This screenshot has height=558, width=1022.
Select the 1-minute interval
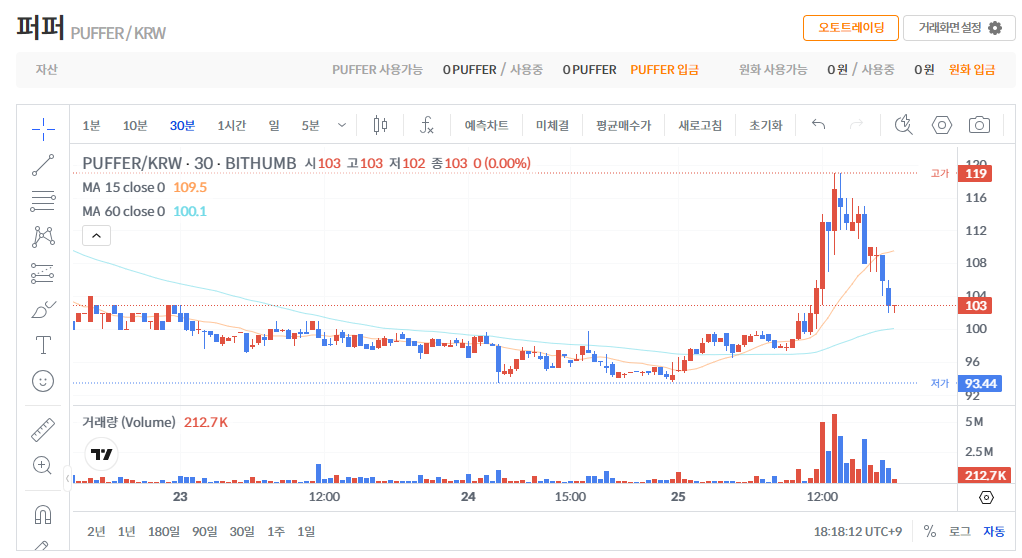pyautogui.click(x=91, y=125)
